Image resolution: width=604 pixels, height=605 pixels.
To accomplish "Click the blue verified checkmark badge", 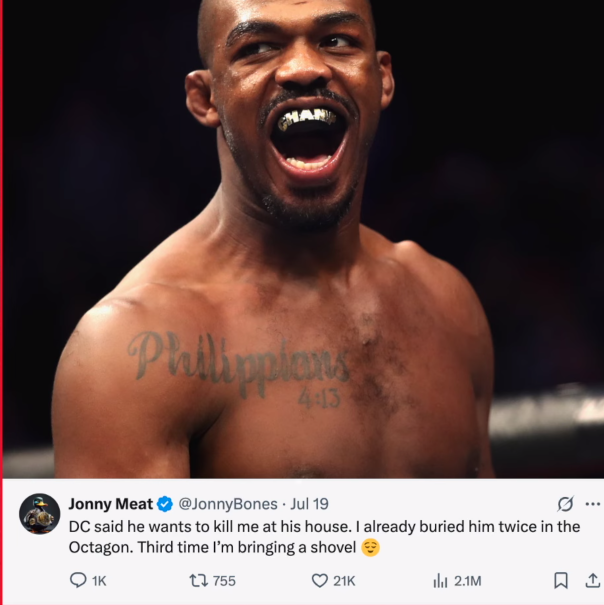I will (165, 504).
